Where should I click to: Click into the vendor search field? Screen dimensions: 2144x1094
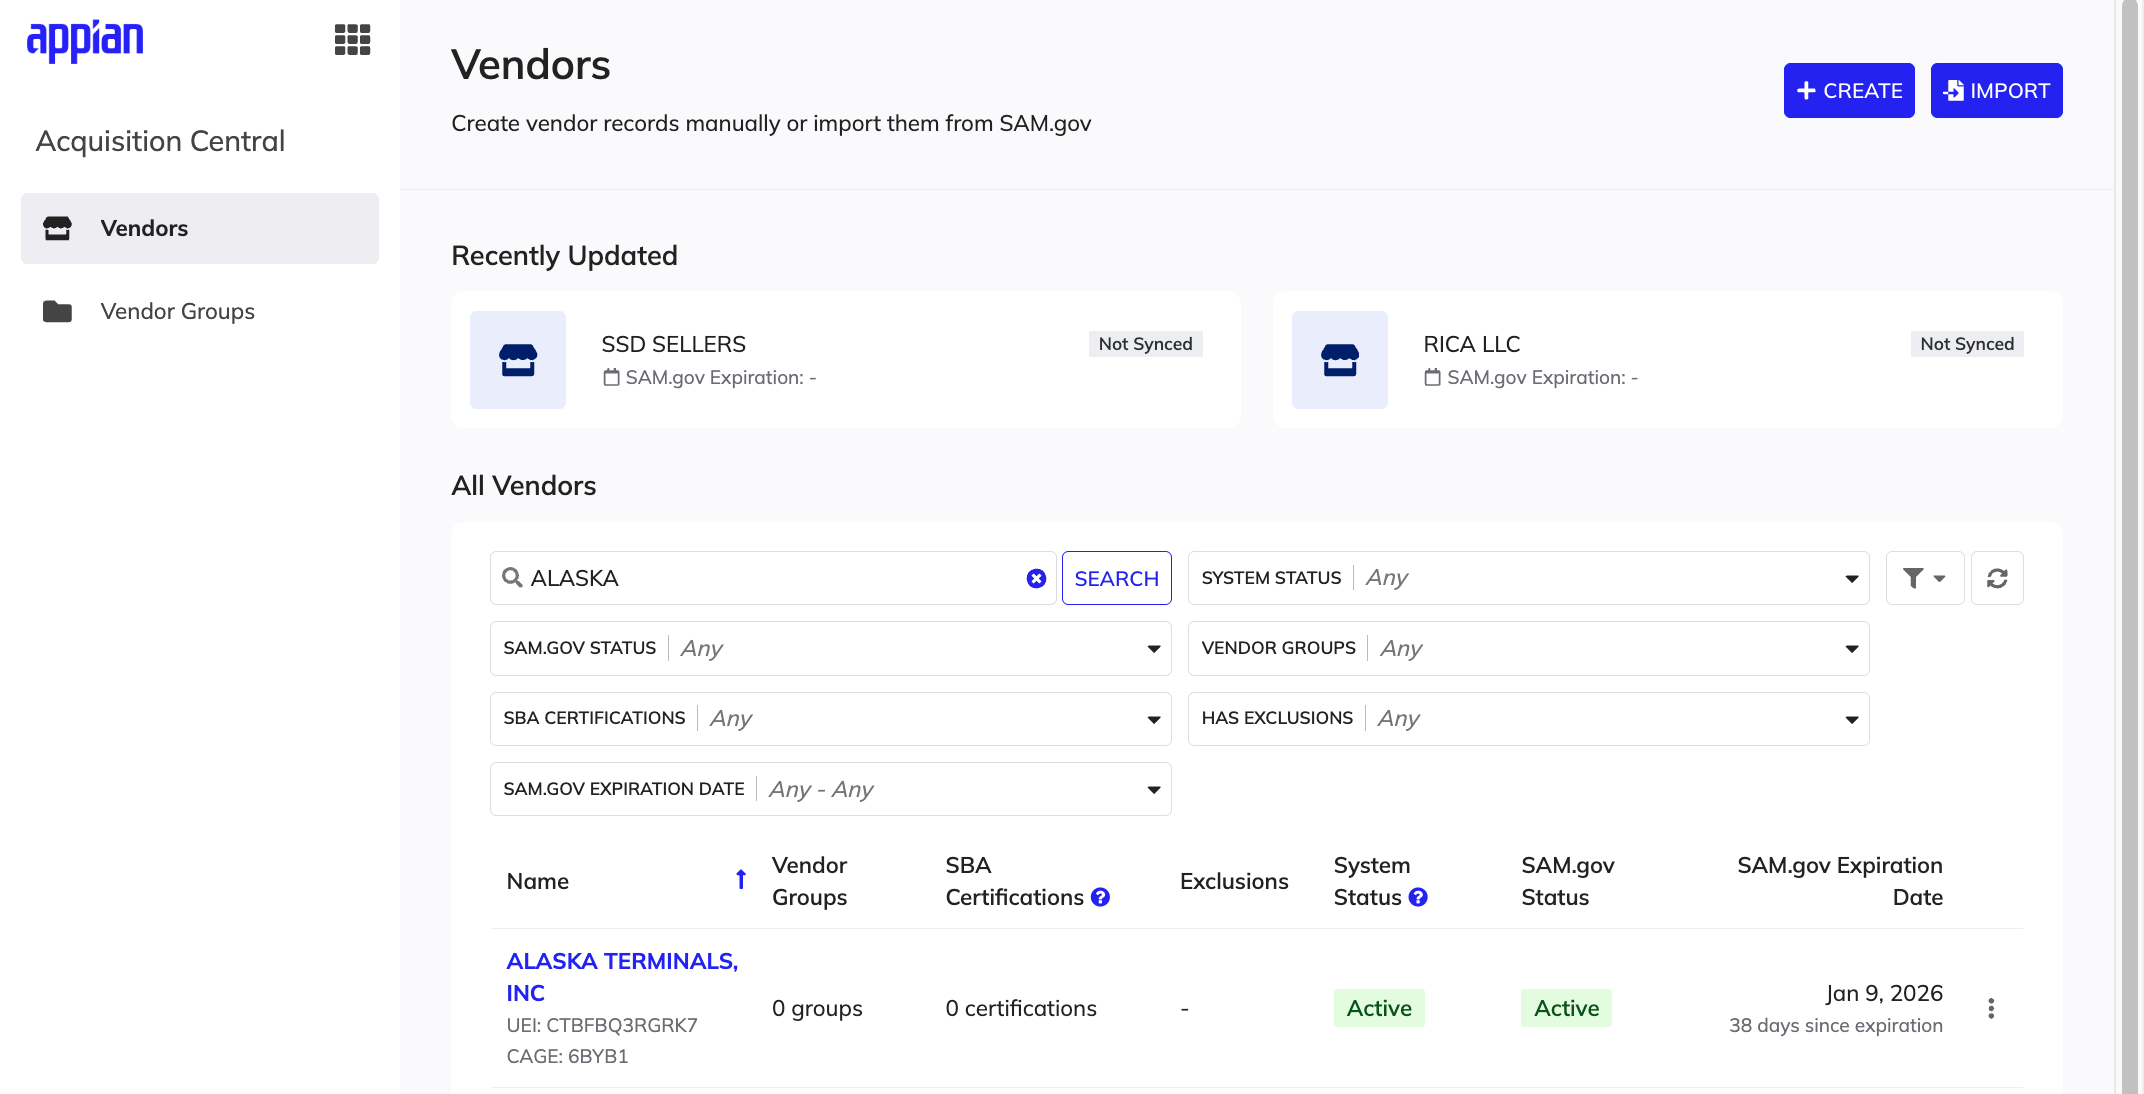tap(772, 578)
